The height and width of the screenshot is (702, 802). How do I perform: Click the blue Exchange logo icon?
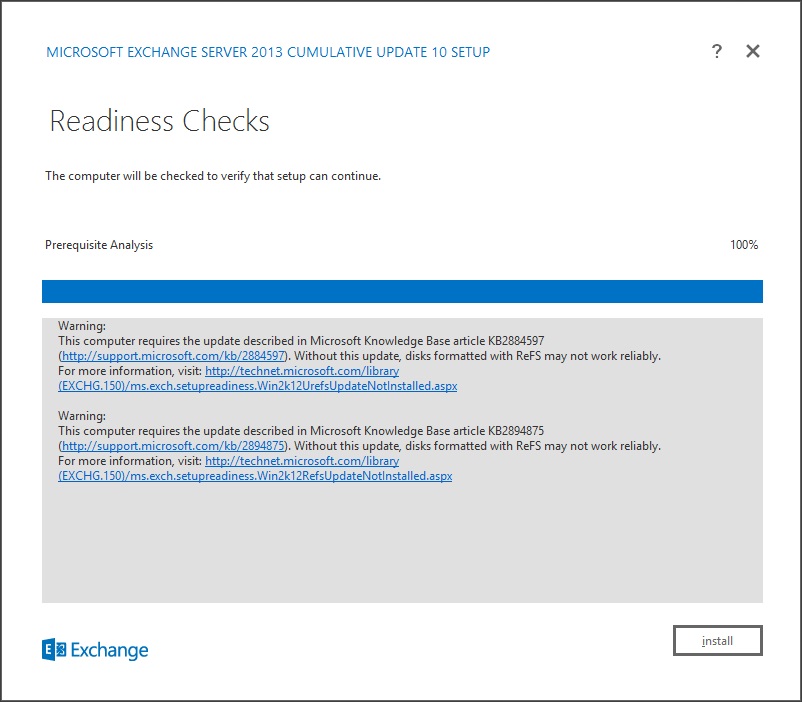coord(54,650)
